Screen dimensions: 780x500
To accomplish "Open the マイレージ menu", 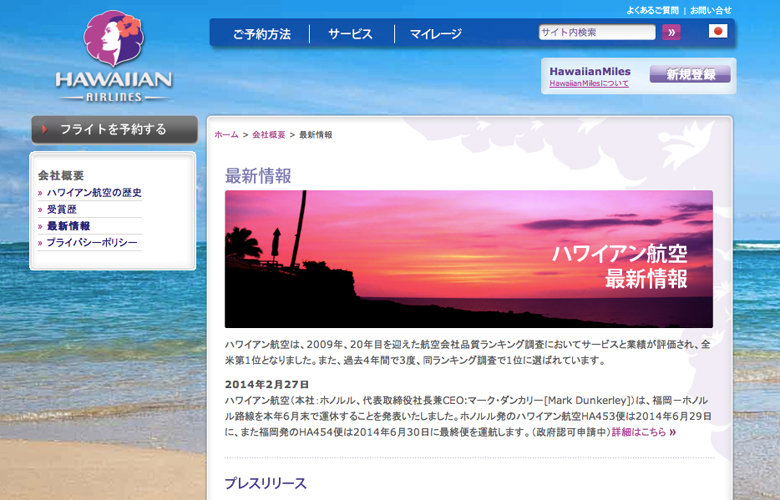I will coord(435,34).
